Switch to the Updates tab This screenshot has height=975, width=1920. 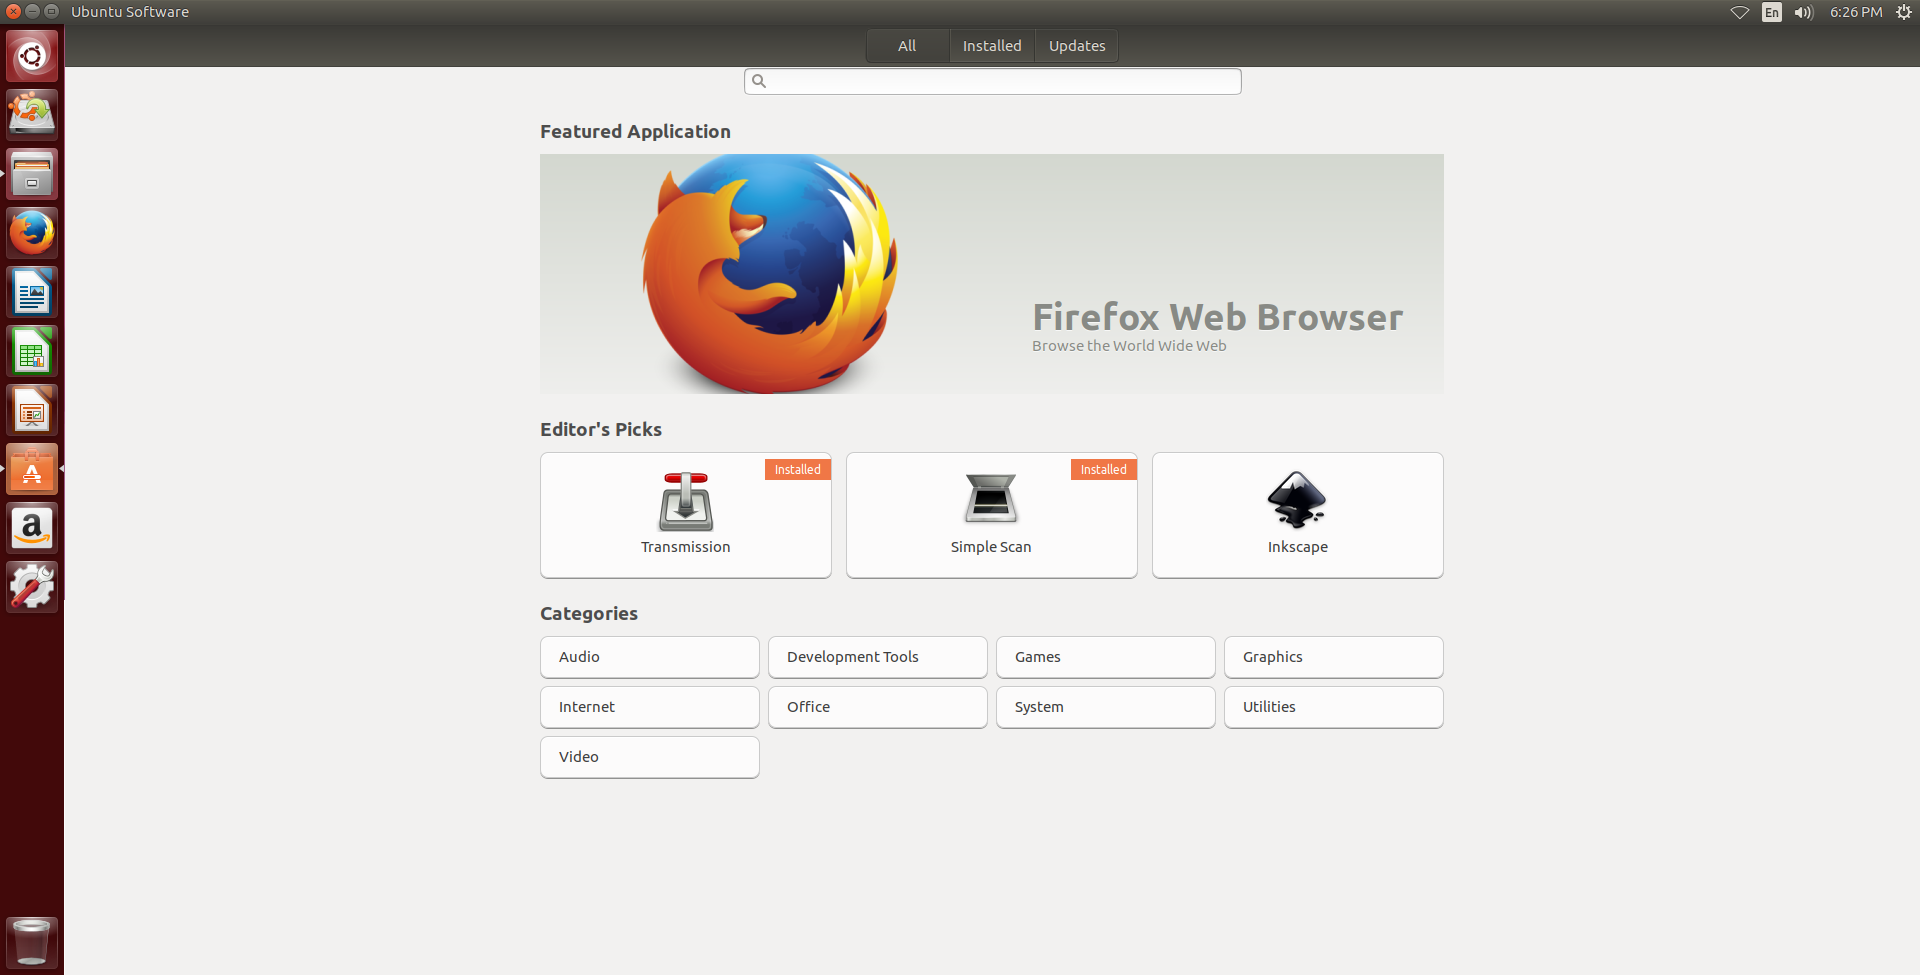coord(1077,46)
